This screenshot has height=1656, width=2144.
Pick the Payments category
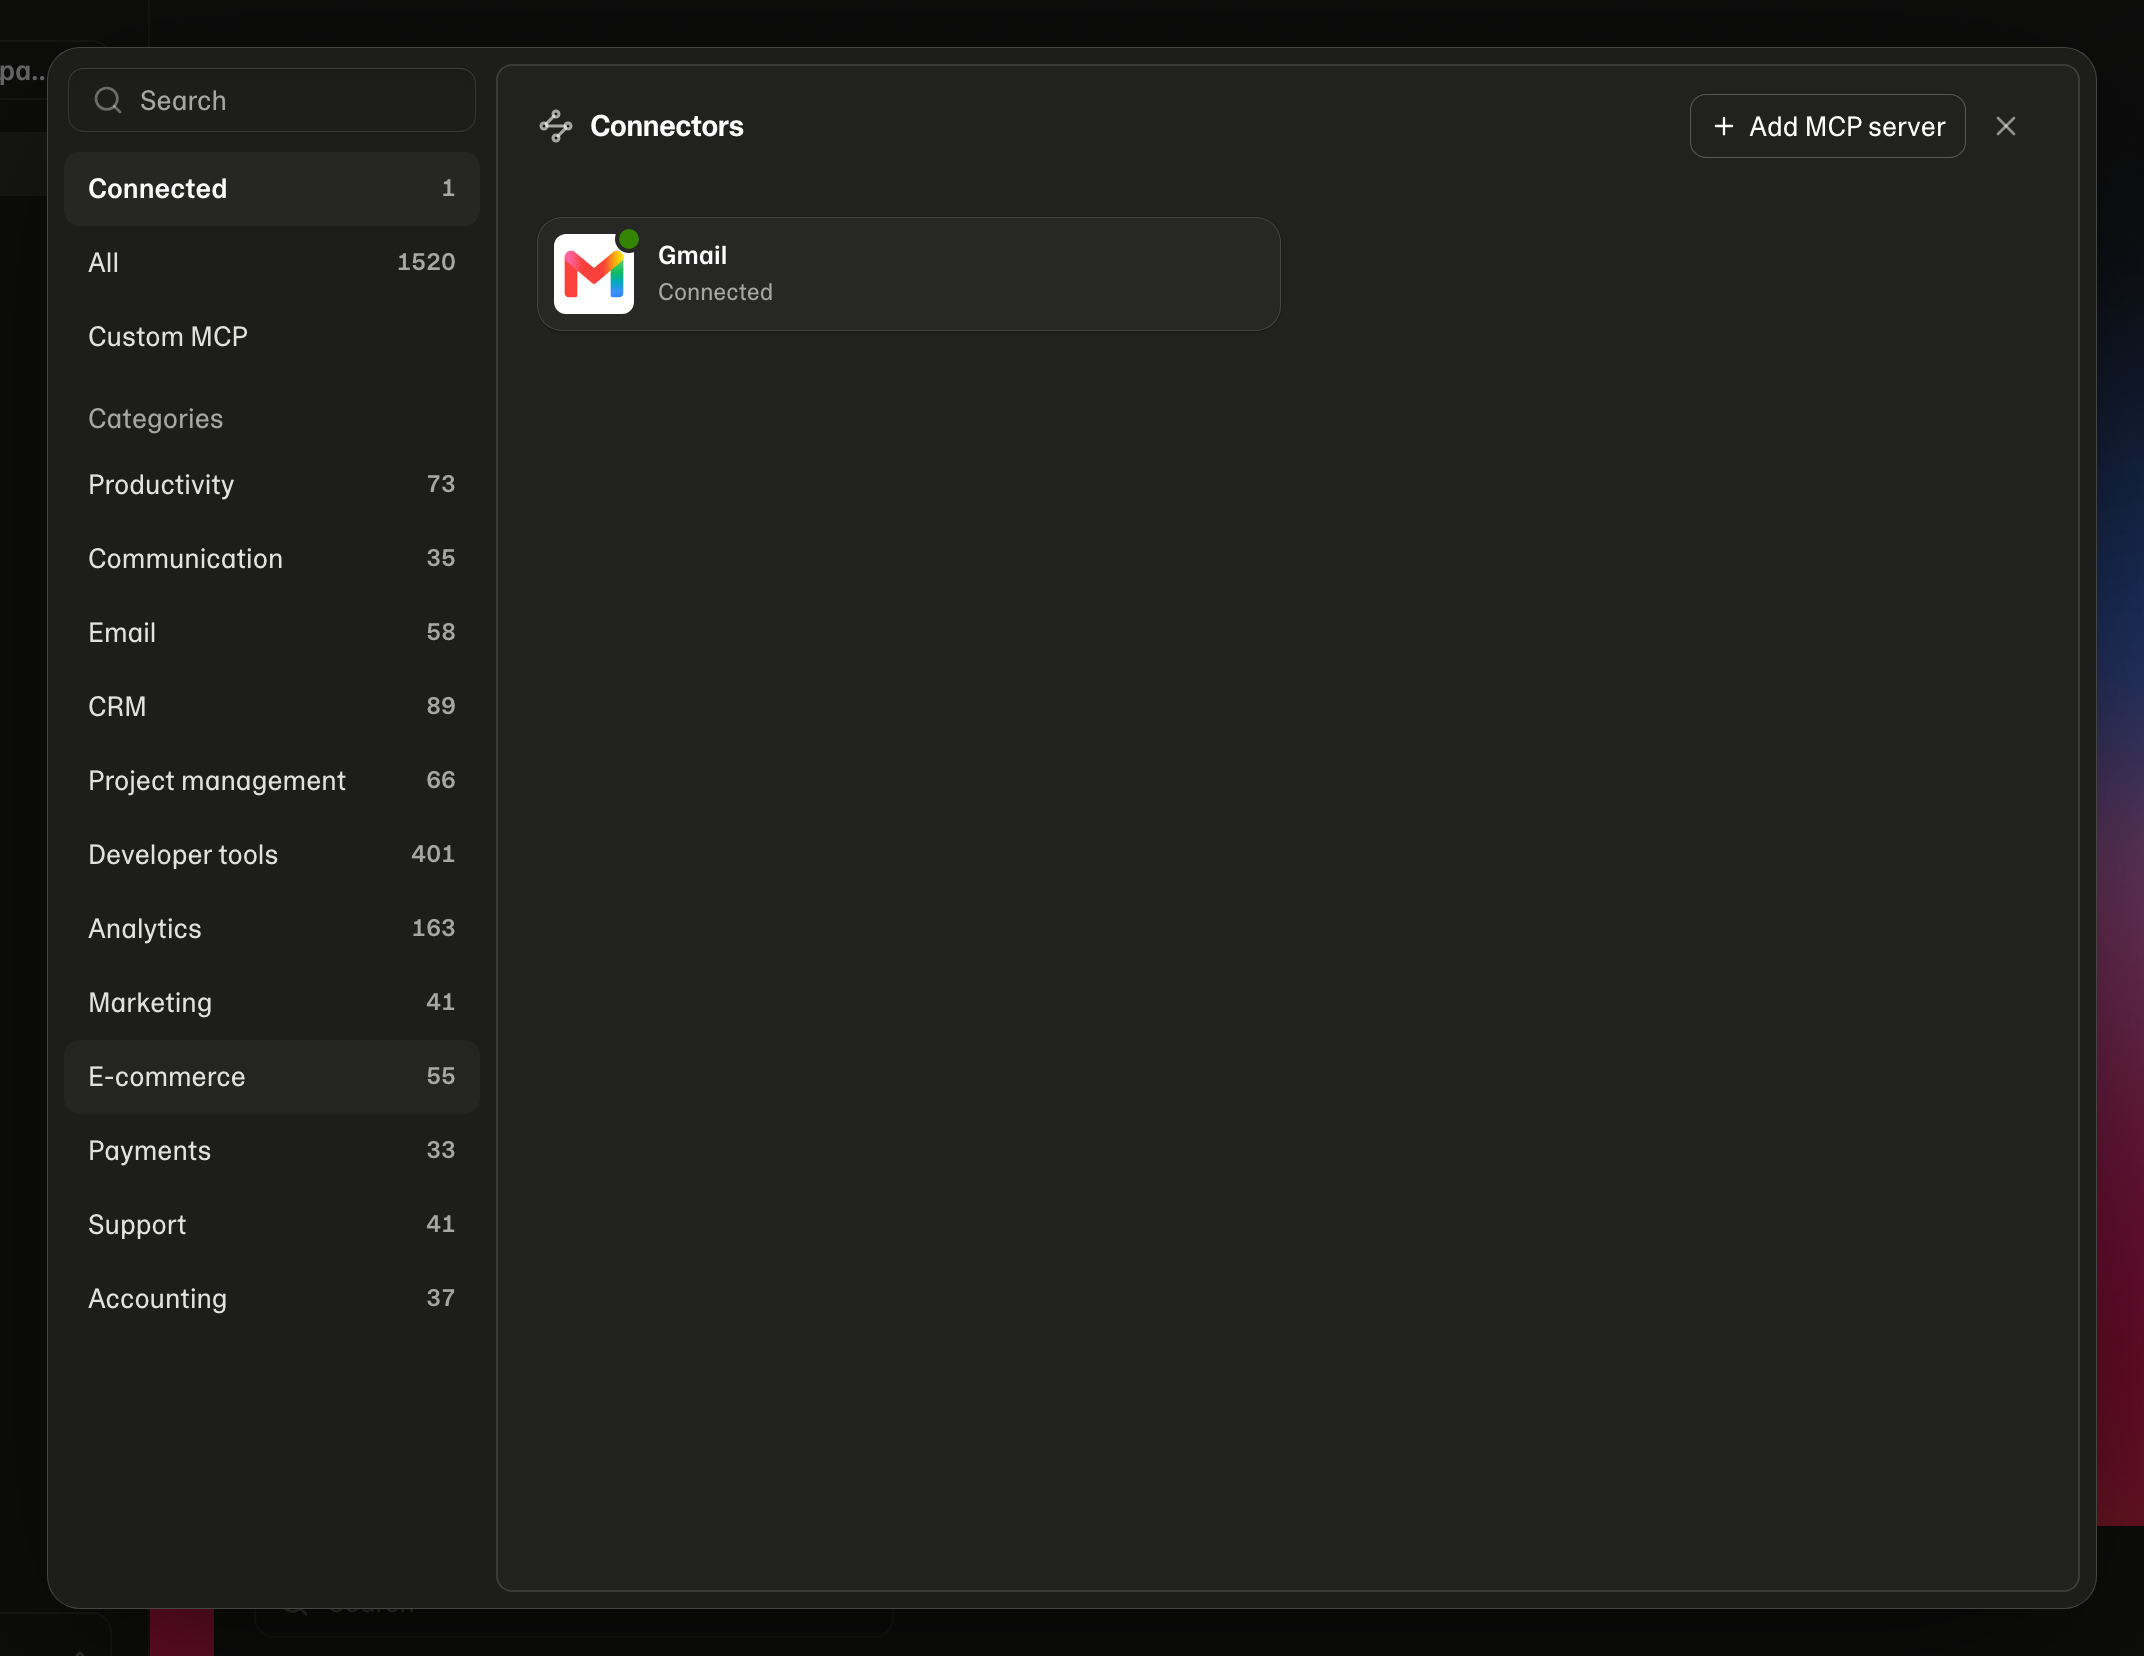click(272, 1151)
